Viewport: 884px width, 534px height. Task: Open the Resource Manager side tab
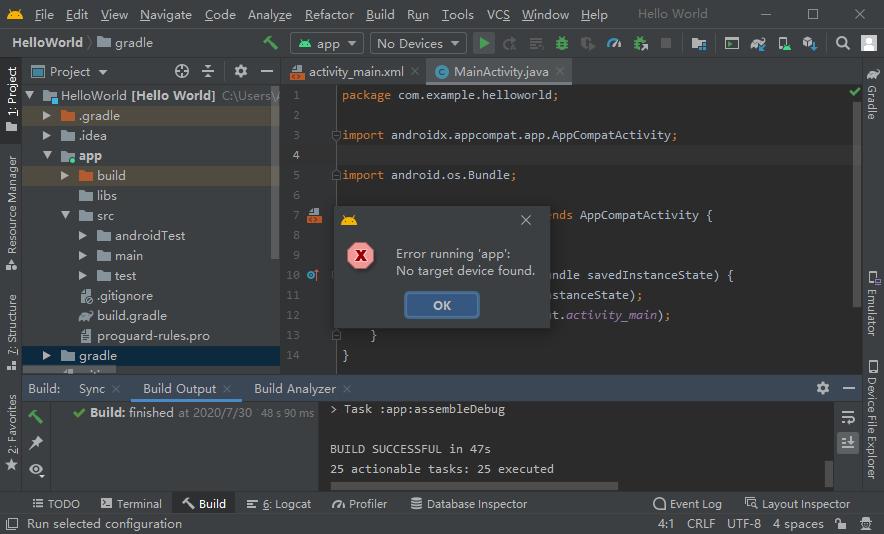tap(12, 214)
